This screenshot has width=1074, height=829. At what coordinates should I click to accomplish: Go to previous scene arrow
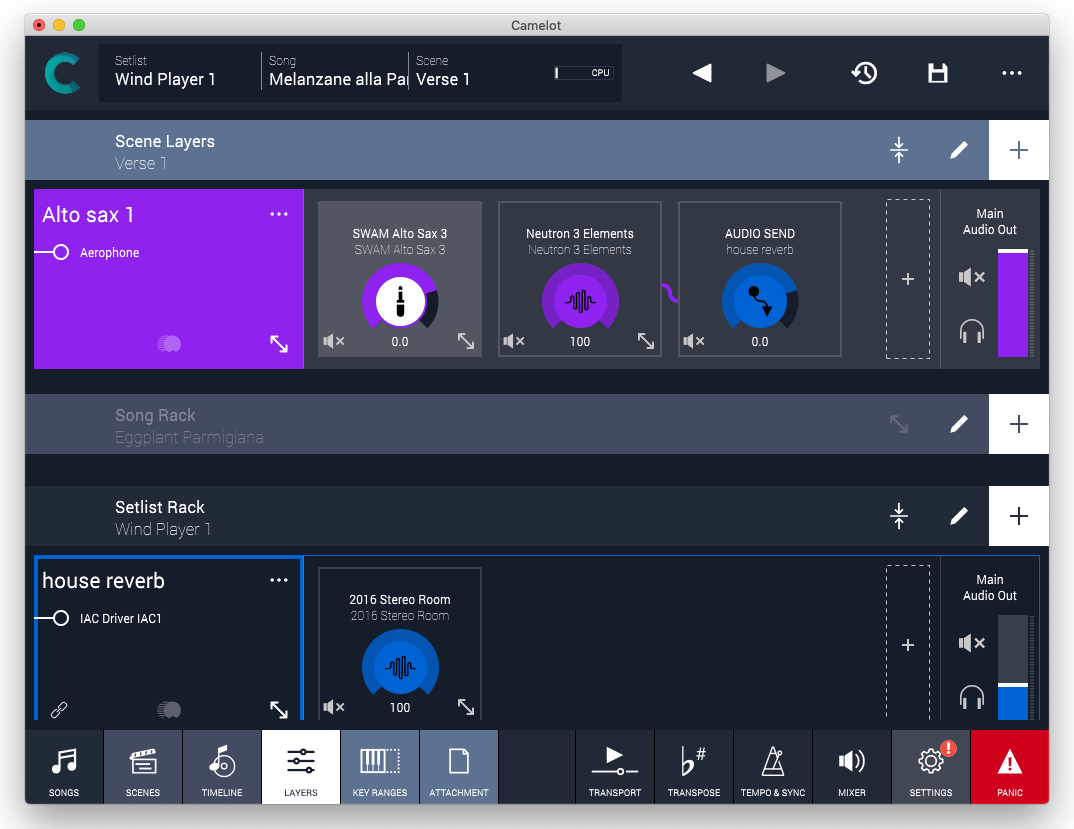(701, 73)
